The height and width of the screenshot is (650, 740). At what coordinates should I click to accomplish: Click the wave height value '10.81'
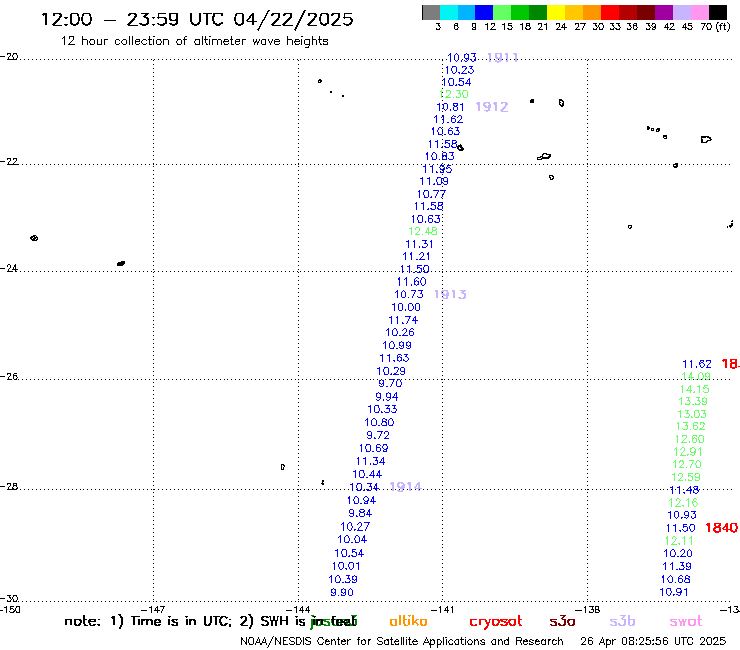[450, 107]
